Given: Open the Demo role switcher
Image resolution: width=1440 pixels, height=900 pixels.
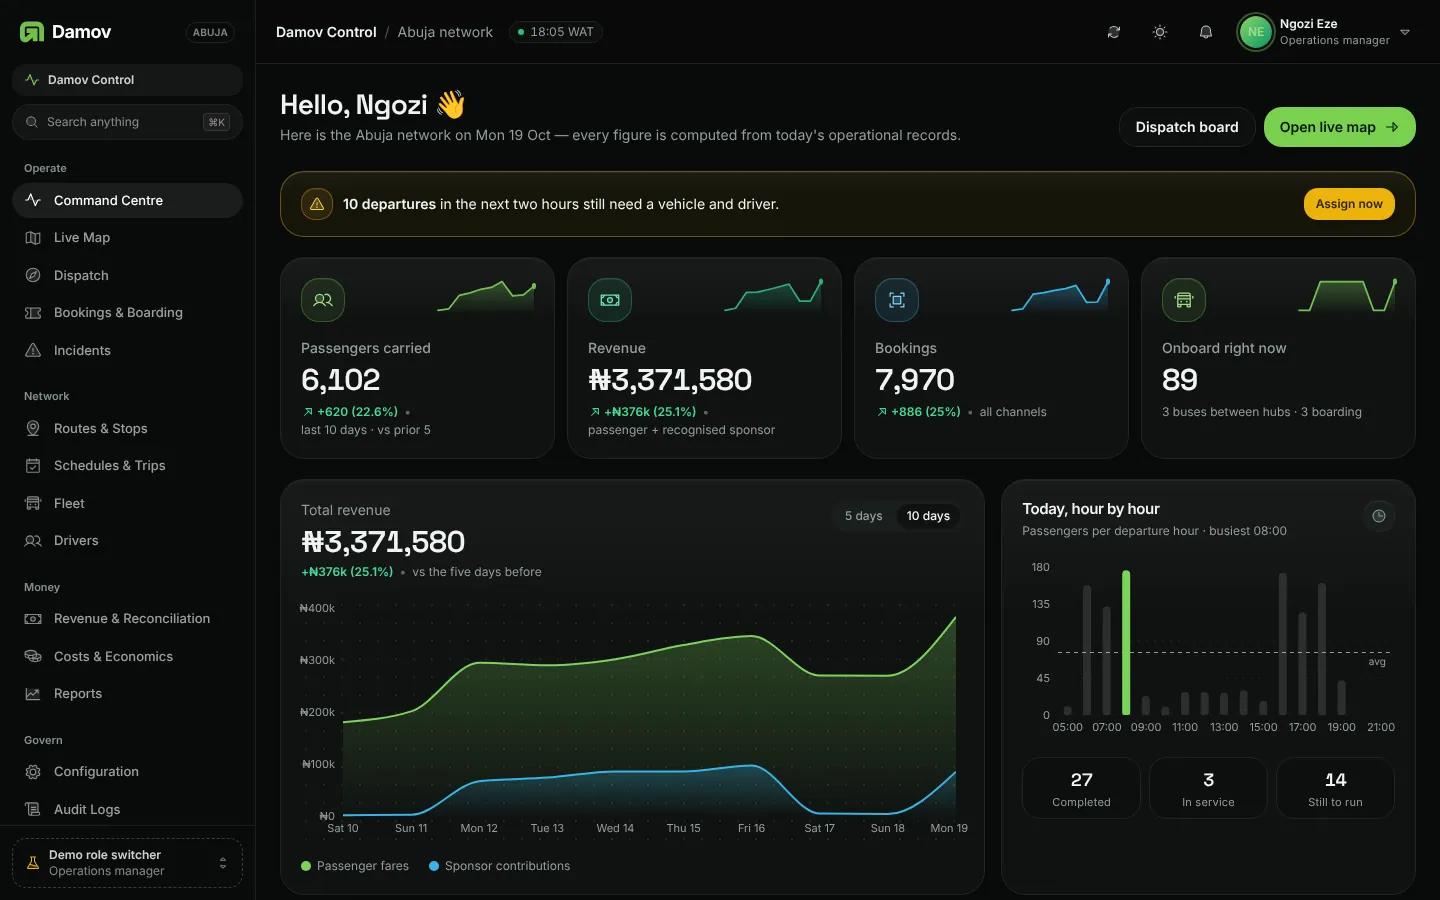Looking at the screenshot, I should coord(127,863).
